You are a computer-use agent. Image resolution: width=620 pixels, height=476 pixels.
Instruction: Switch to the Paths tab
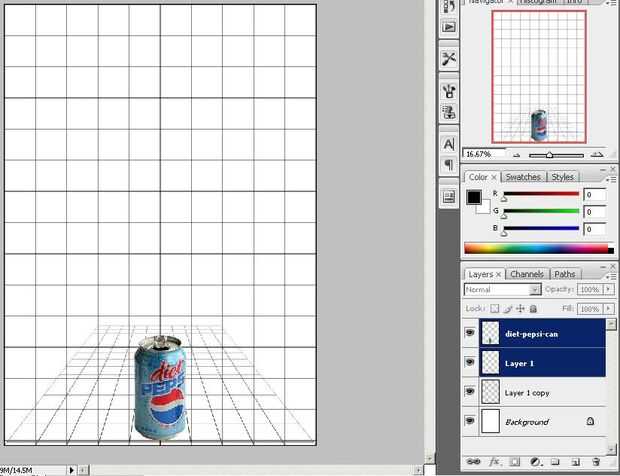click(x=565, y=274)
